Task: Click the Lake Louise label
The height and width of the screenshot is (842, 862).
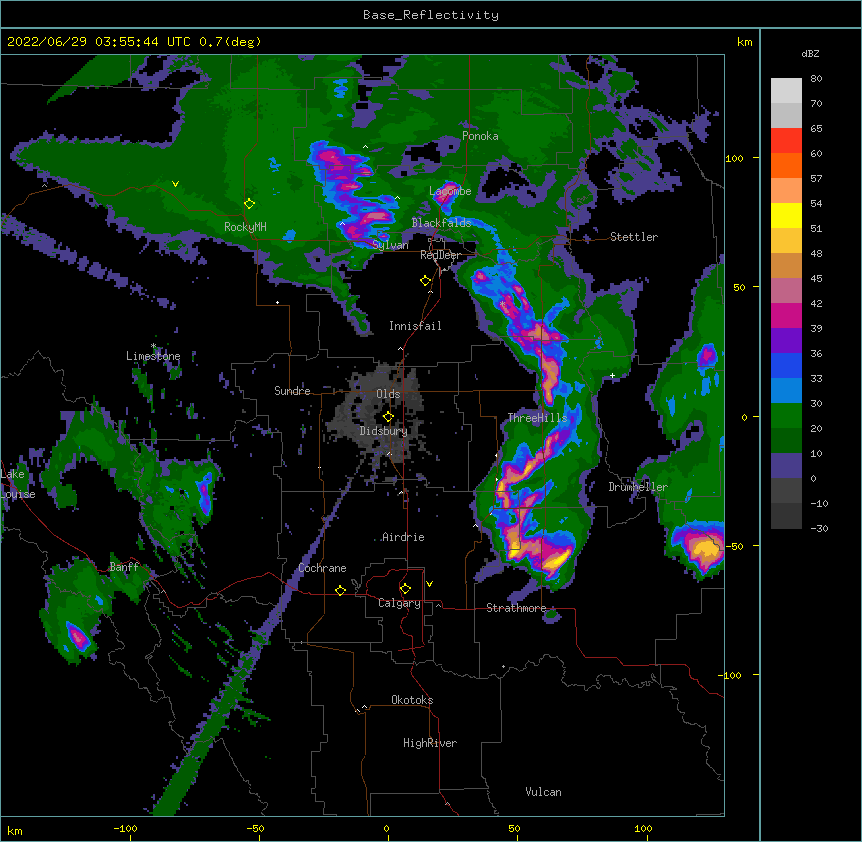Action: [18, 484]
